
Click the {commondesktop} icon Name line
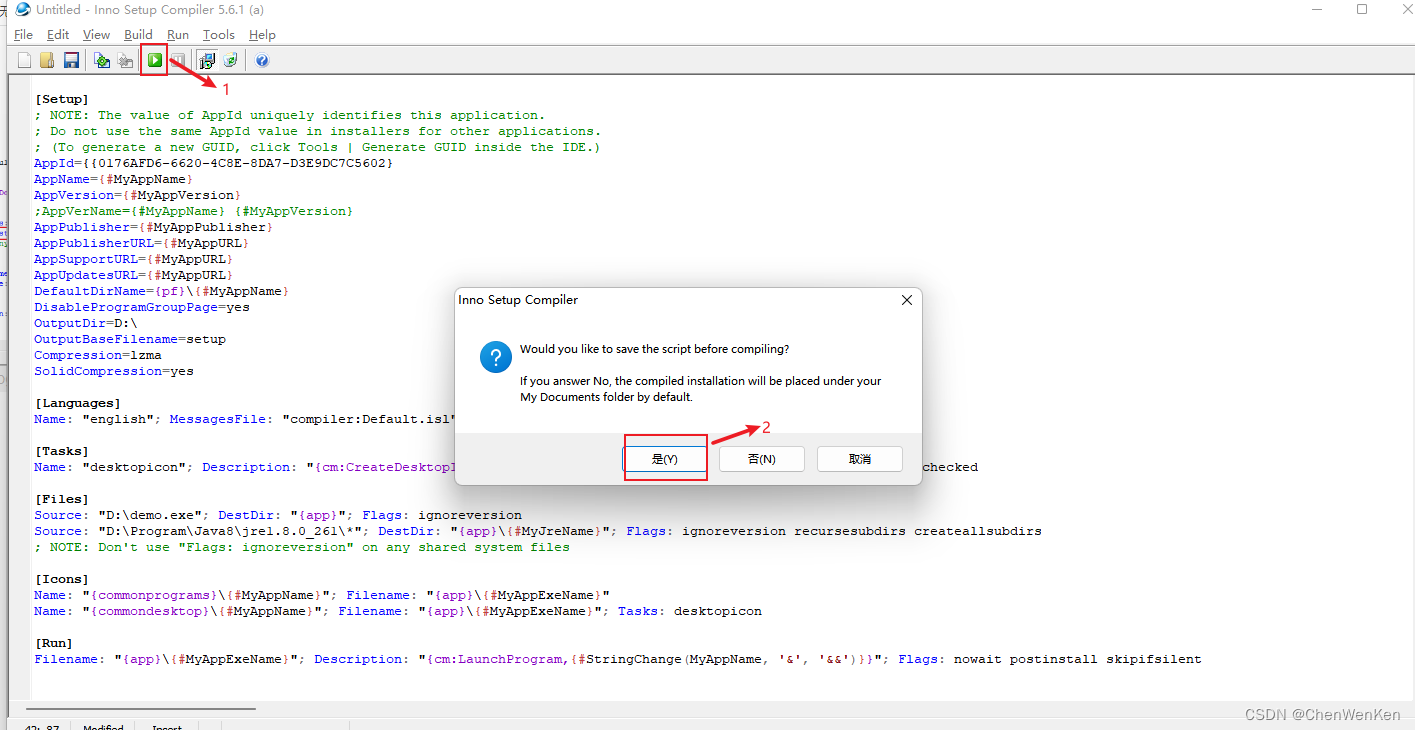click(x=398, y=611)
